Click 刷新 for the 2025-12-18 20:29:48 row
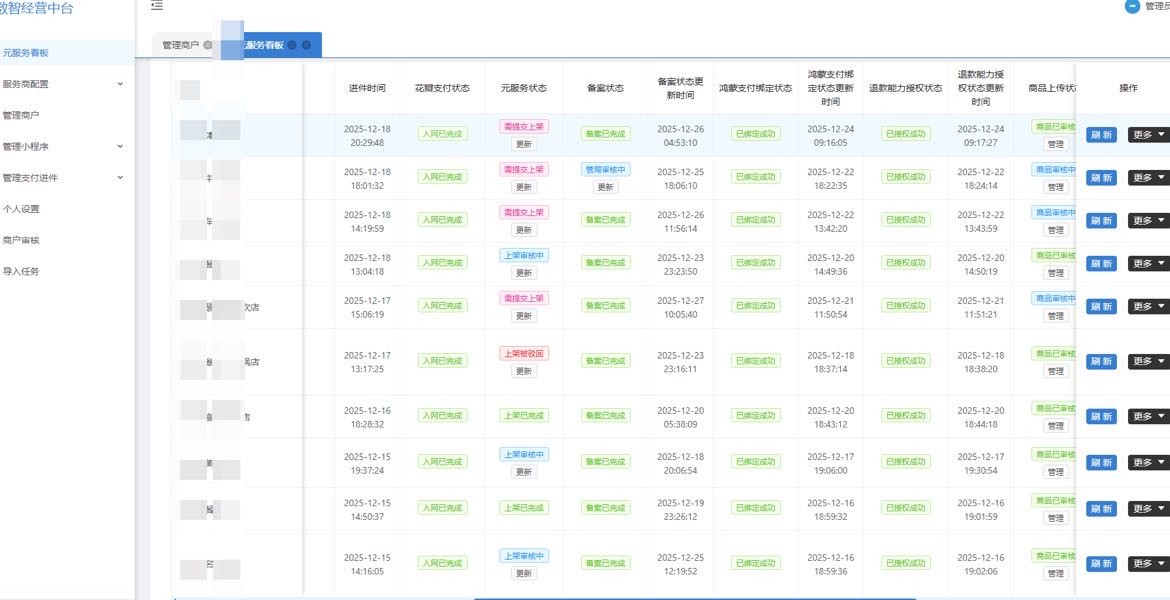The image size is (1170, 600). 1101,134
